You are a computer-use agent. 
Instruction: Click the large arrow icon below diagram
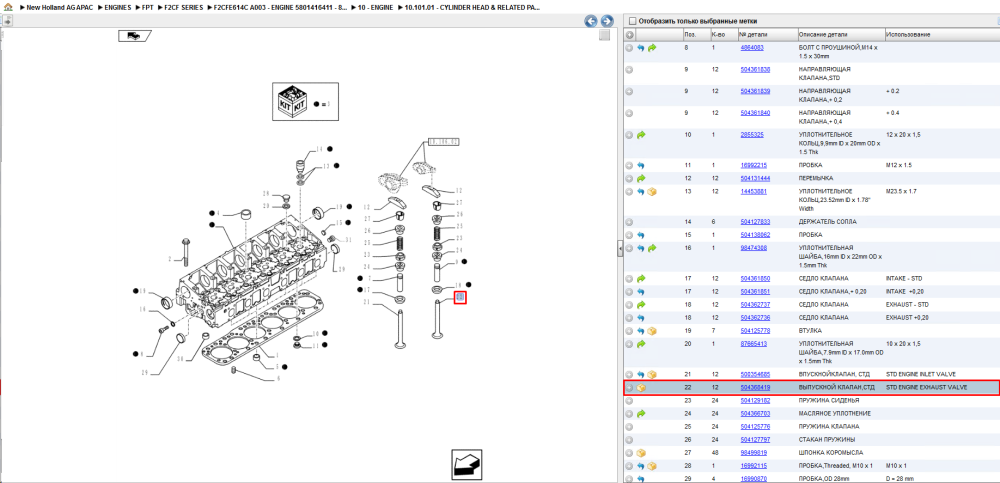click(x=468, y=463)
